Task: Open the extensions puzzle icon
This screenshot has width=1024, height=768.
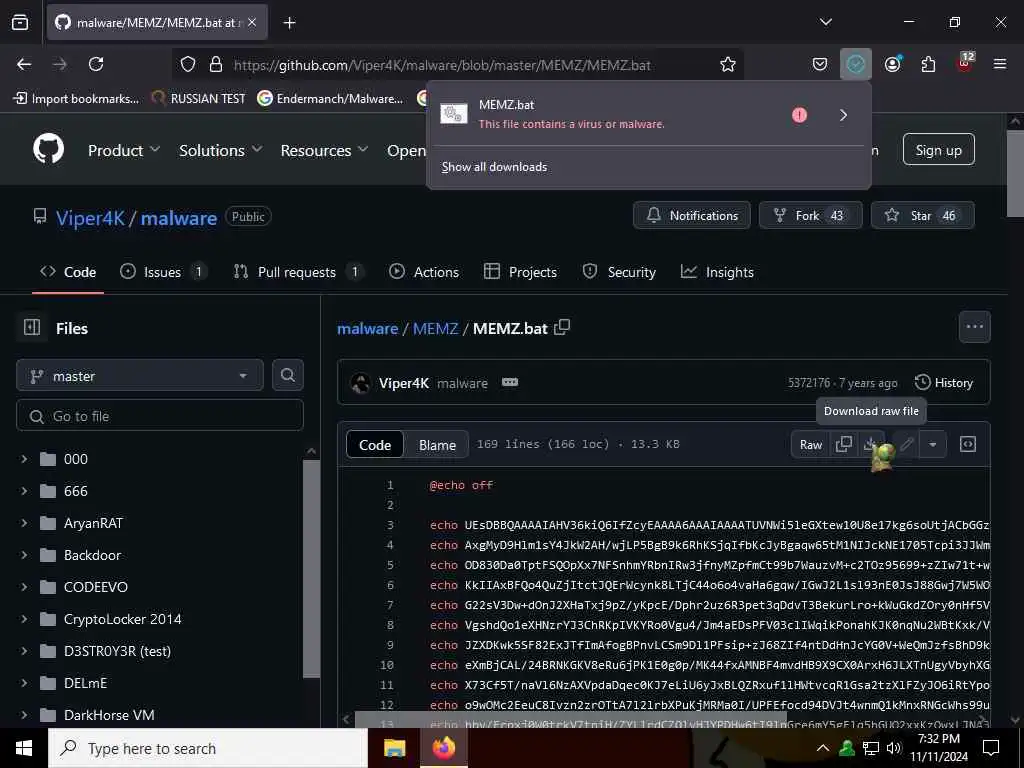Action: pyautogui.click(x=928, y=64)
